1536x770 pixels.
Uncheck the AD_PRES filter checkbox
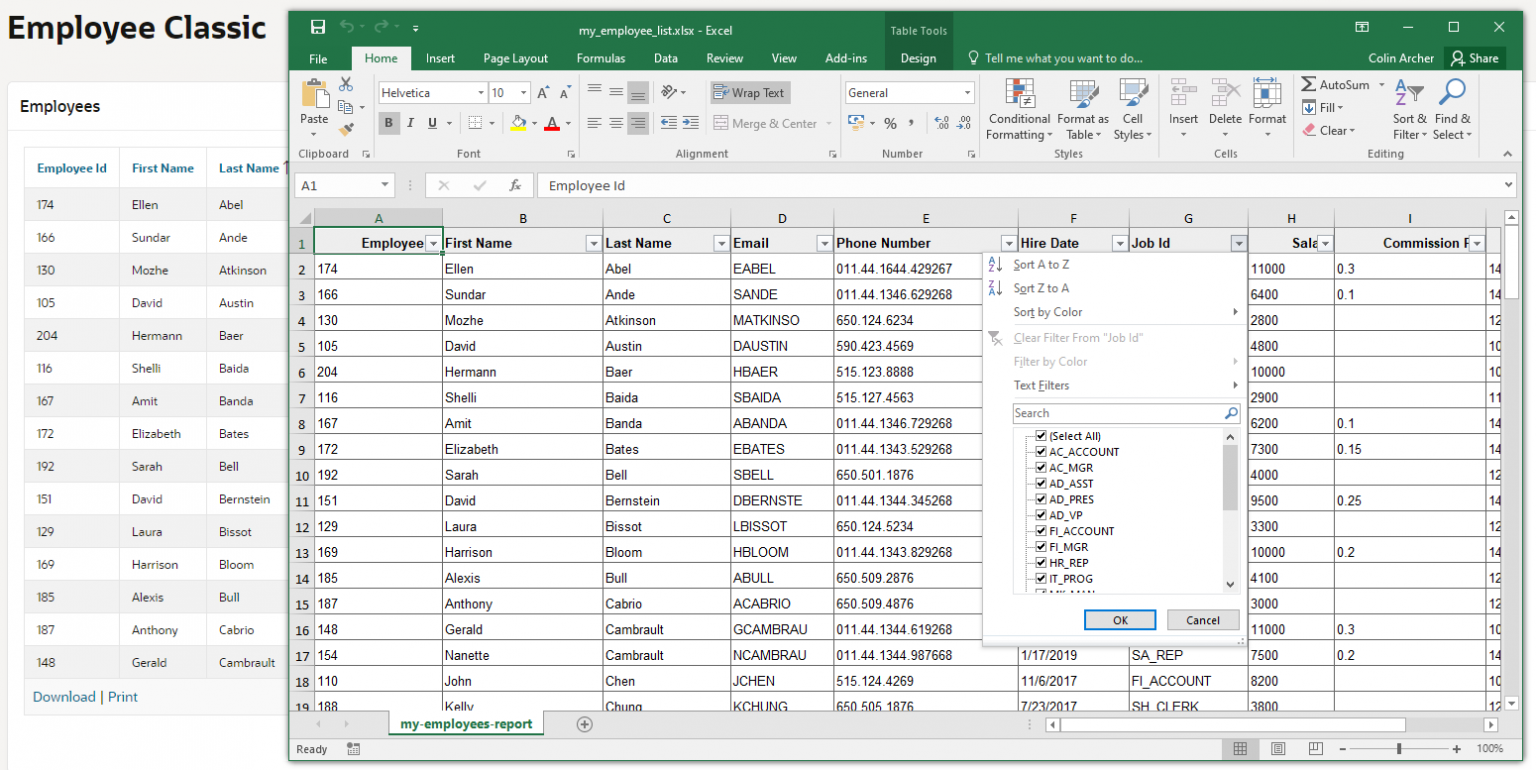[x=1041, y=500]
